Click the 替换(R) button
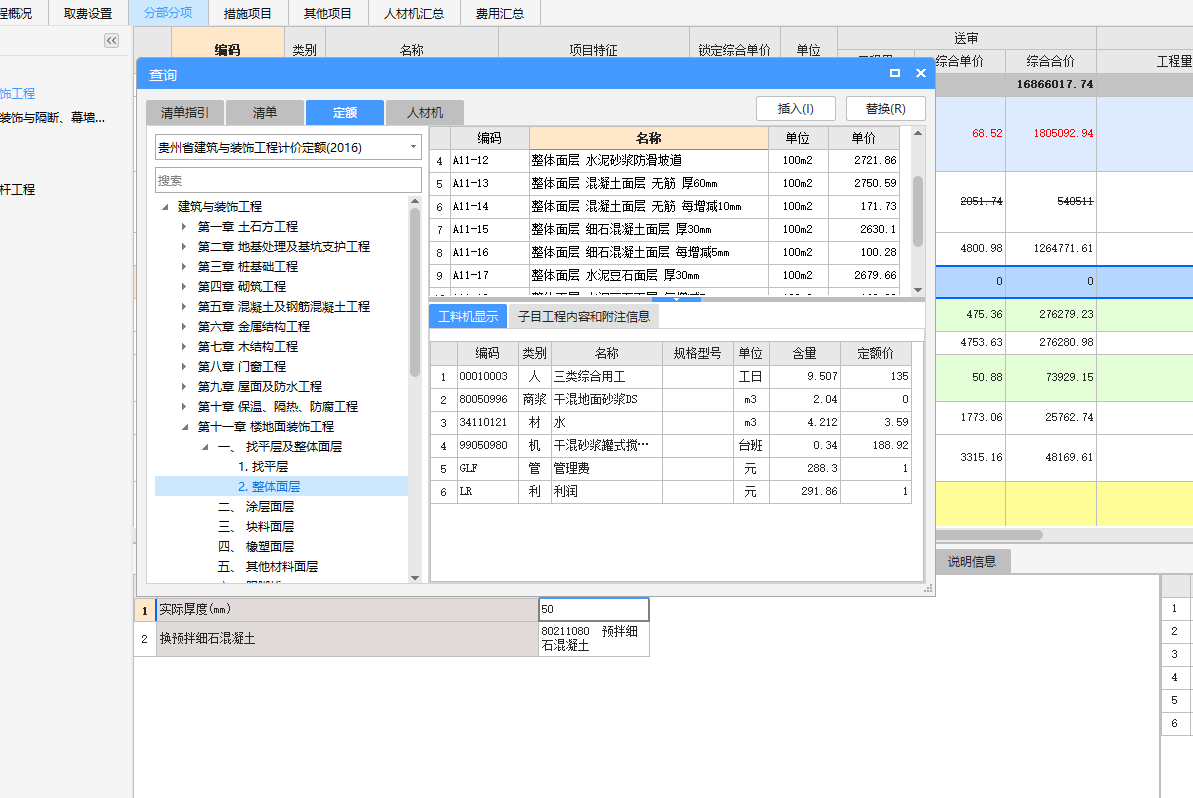 coord(886,109)
